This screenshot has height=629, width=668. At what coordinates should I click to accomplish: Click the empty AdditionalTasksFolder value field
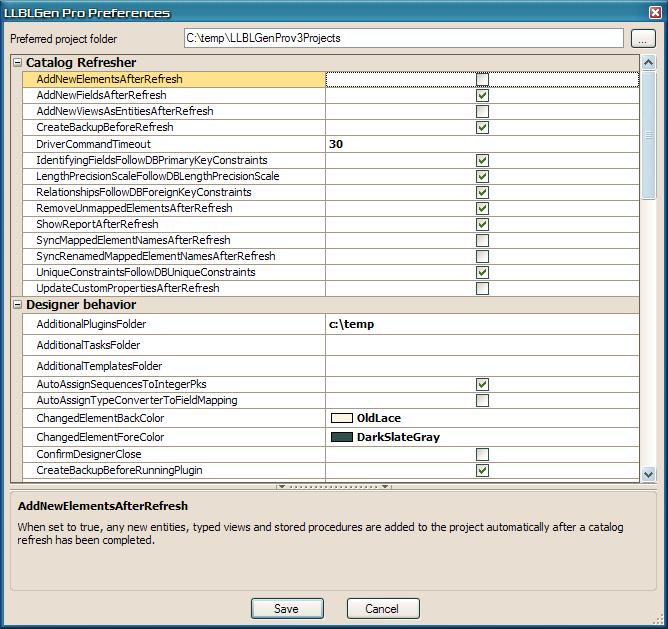[x=482, y=345]
